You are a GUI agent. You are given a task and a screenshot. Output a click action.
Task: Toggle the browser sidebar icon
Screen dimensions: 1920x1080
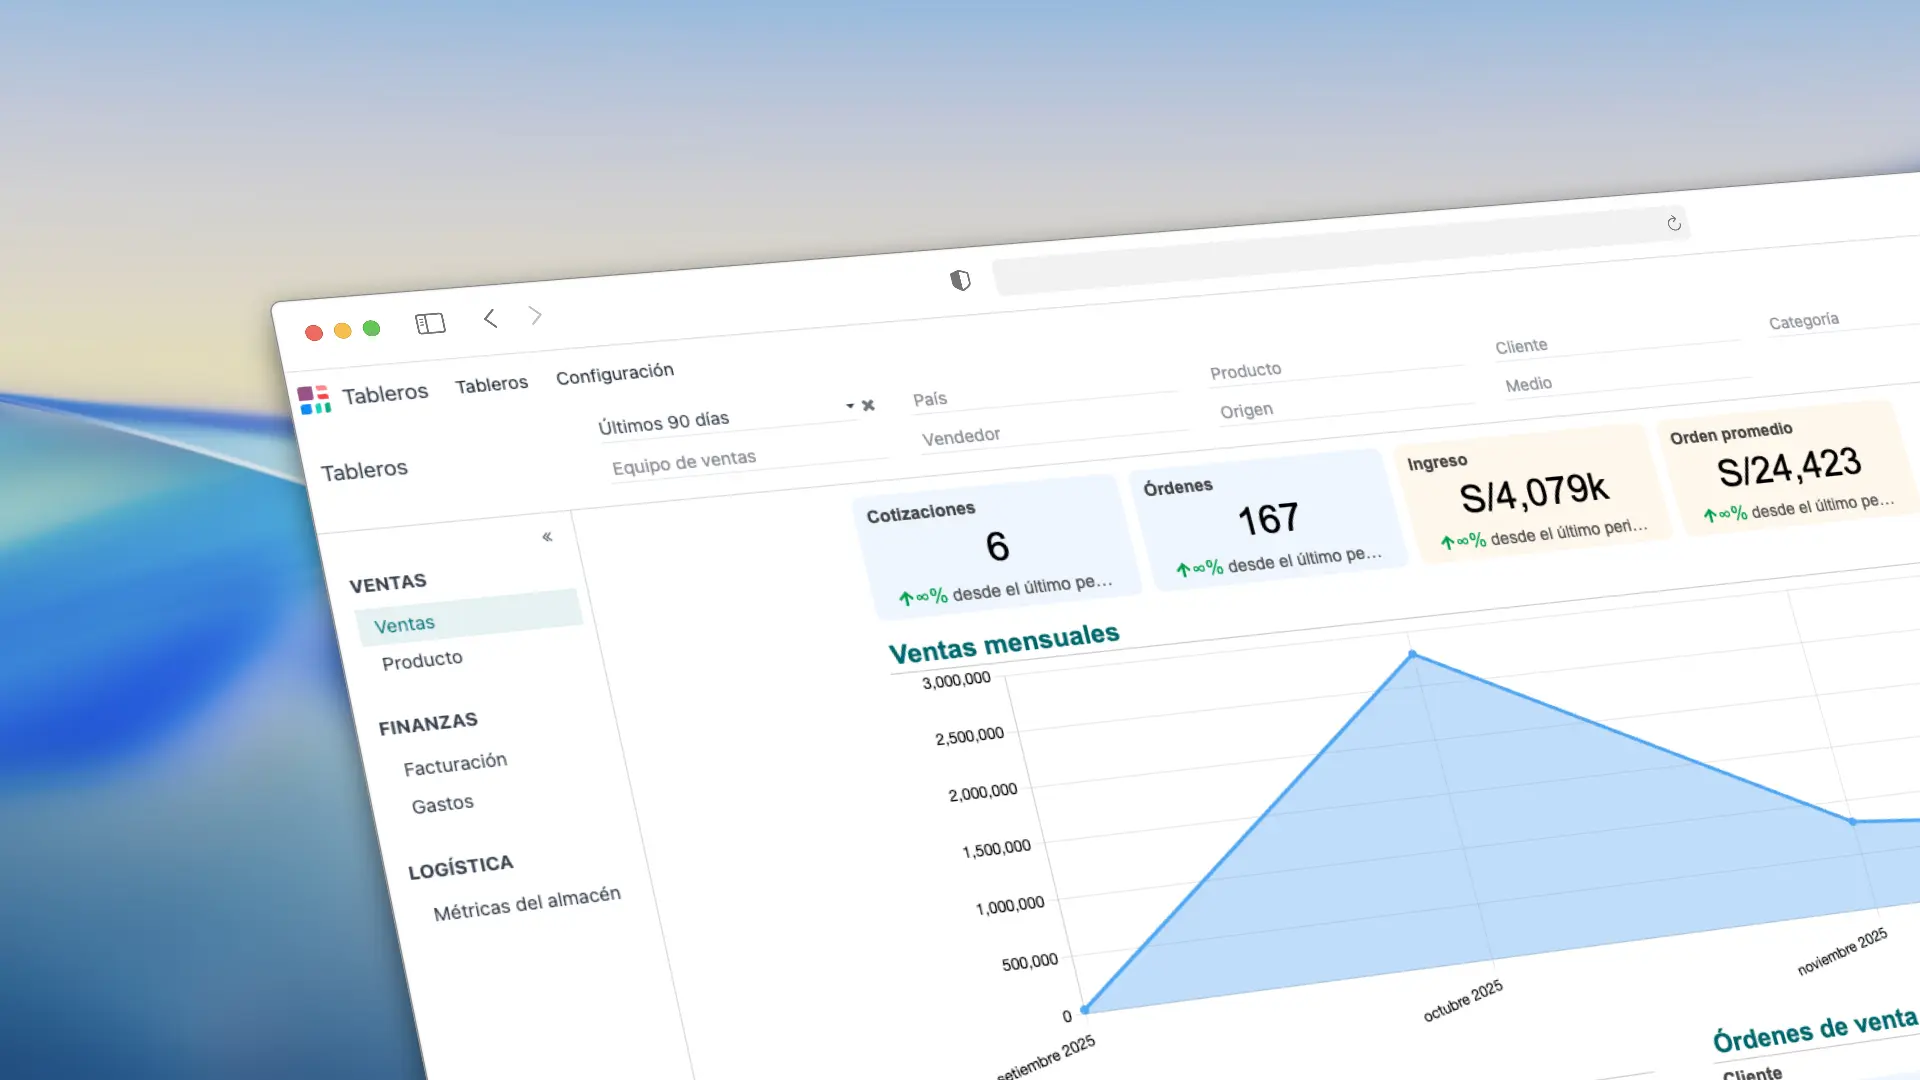430,322
